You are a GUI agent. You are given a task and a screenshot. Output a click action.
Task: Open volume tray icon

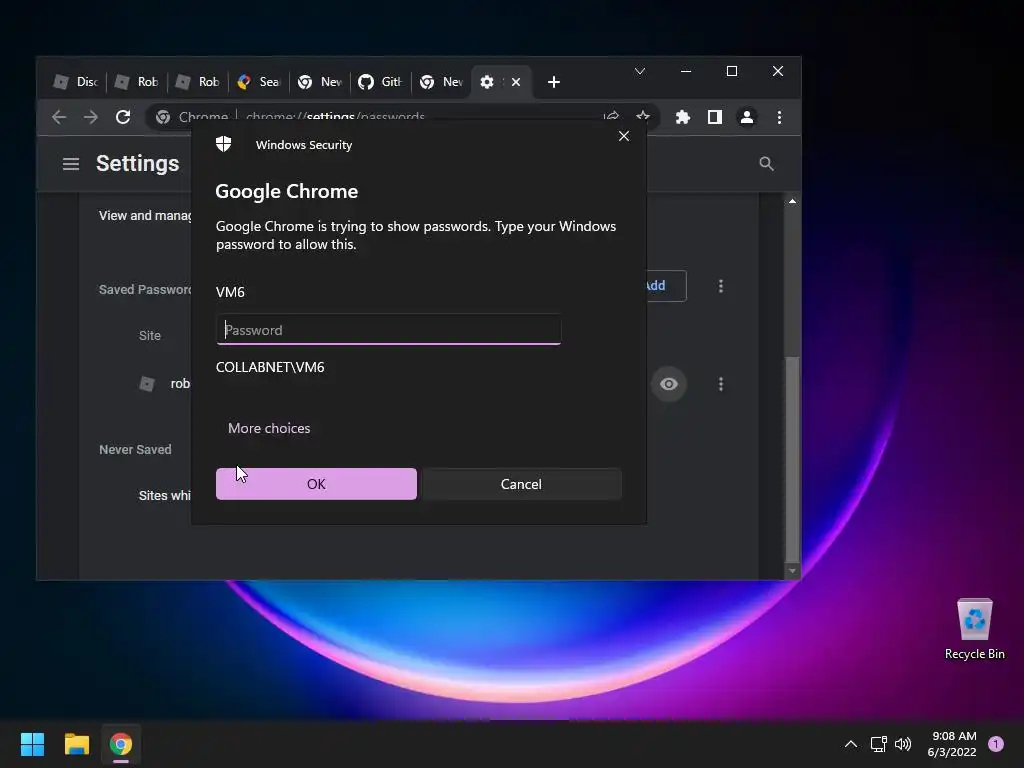(903, 744)
